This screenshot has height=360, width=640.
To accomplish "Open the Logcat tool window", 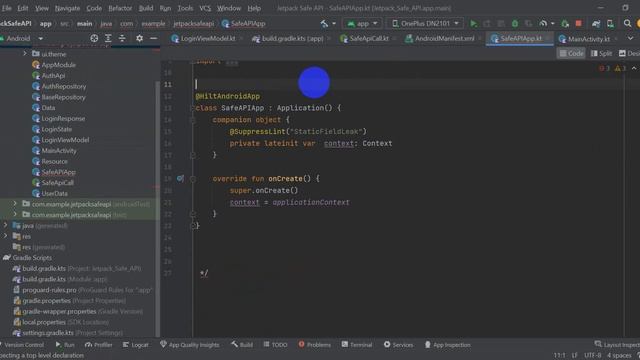I will click(136, 345).
